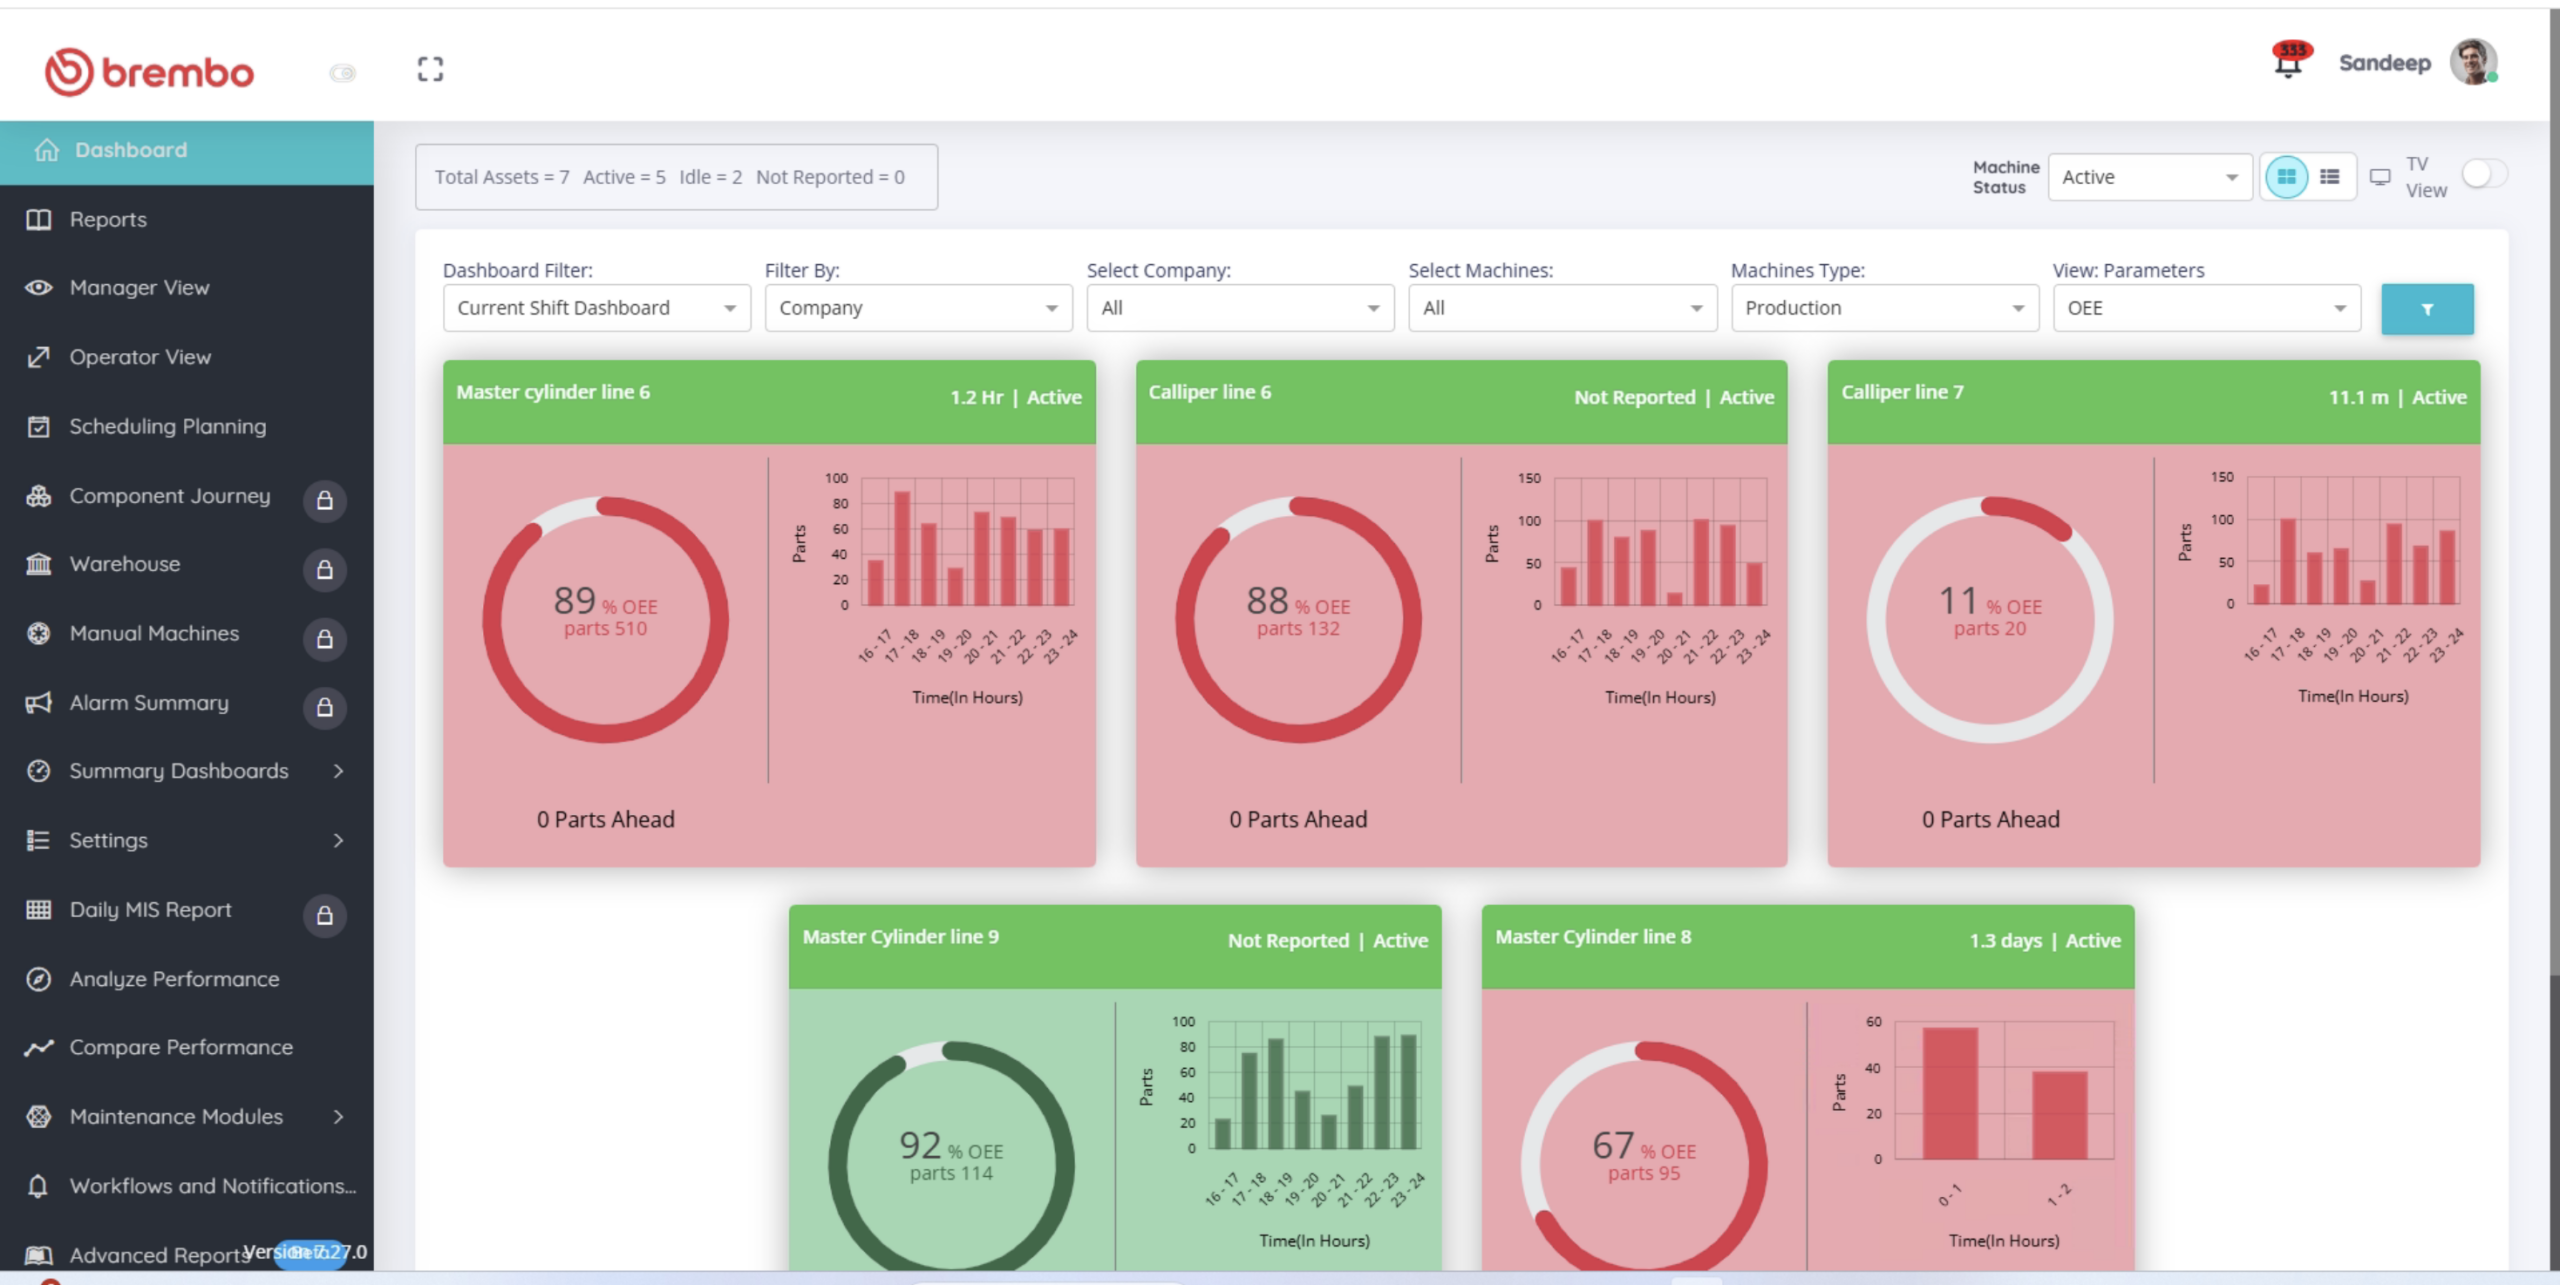Click the Settings list icon
Image resolution: width=2560 pixels, height=1285 pixels.
[38, 840]
